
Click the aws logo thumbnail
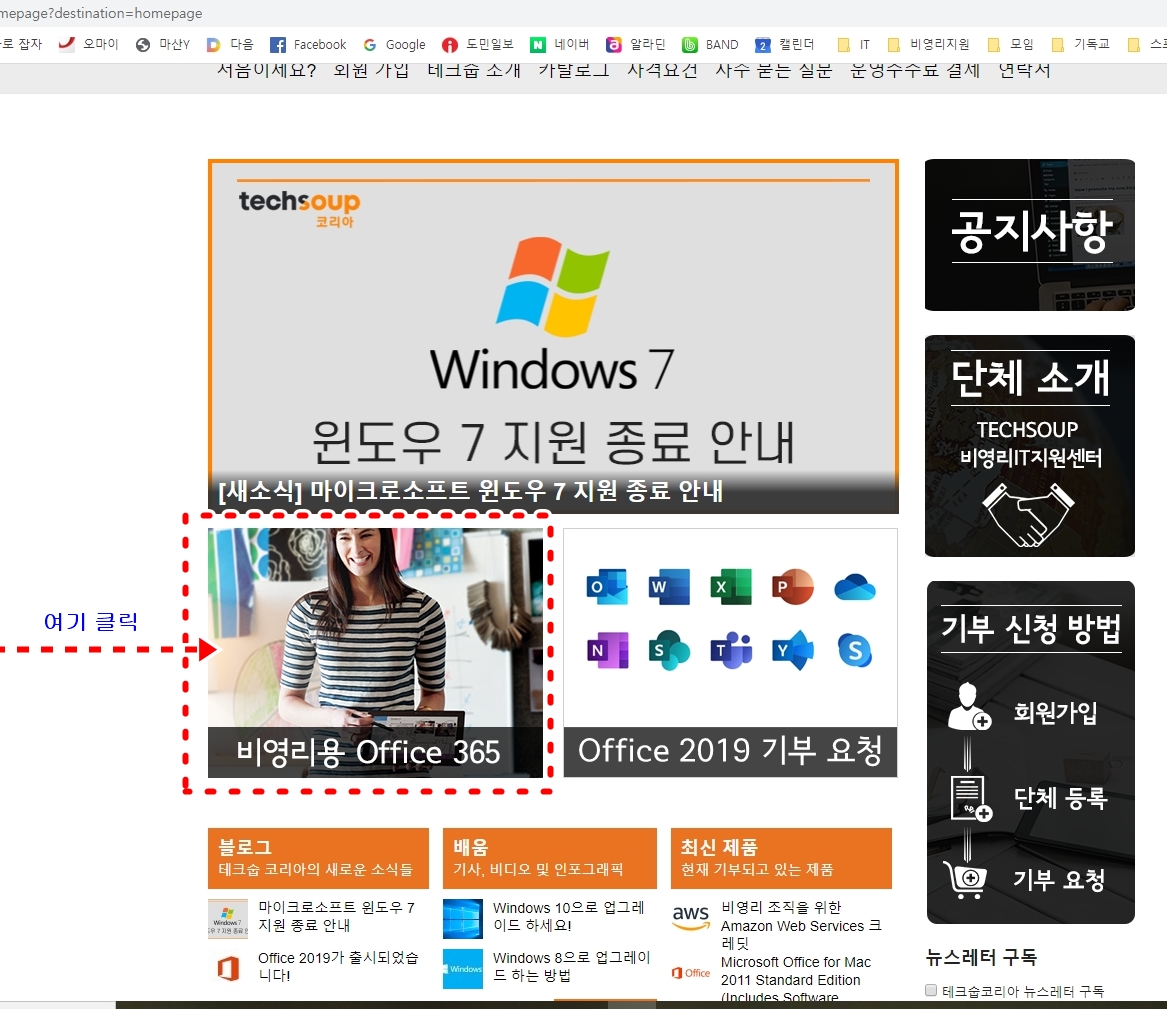(691, 917)
